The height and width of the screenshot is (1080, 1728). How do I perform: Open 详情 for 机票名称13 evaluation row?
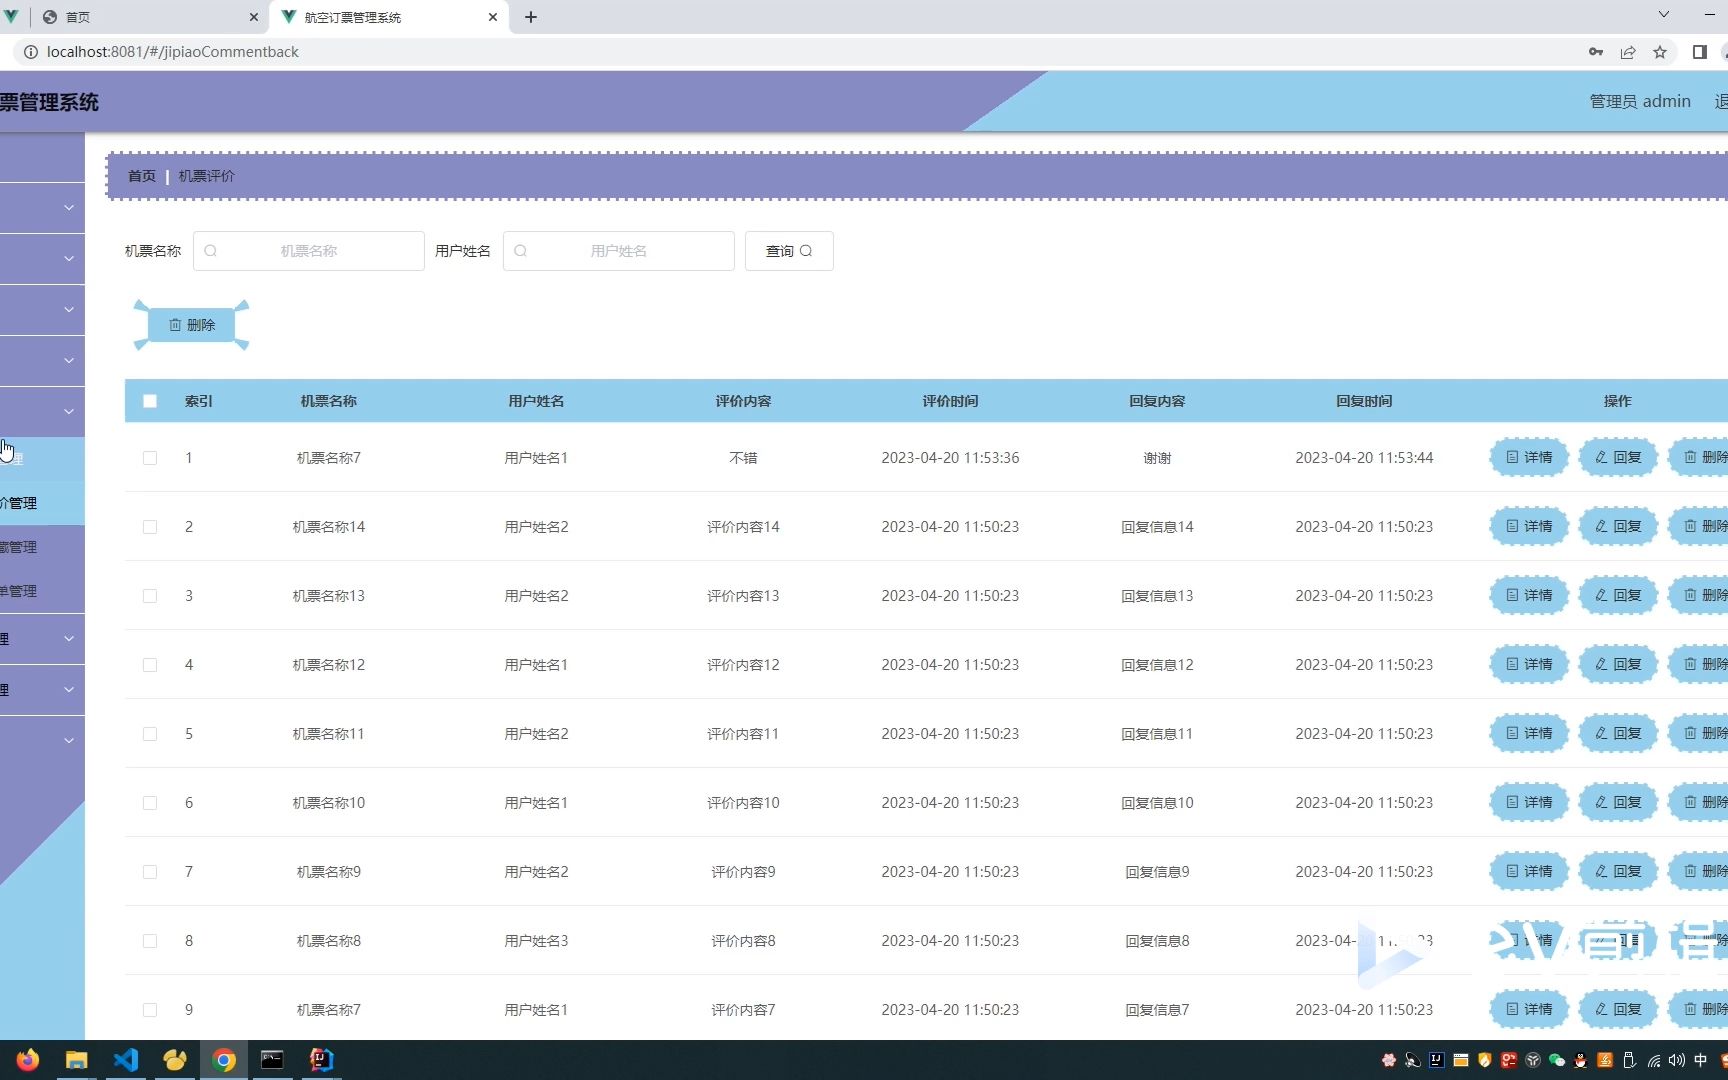click(x=1528, y=595)
